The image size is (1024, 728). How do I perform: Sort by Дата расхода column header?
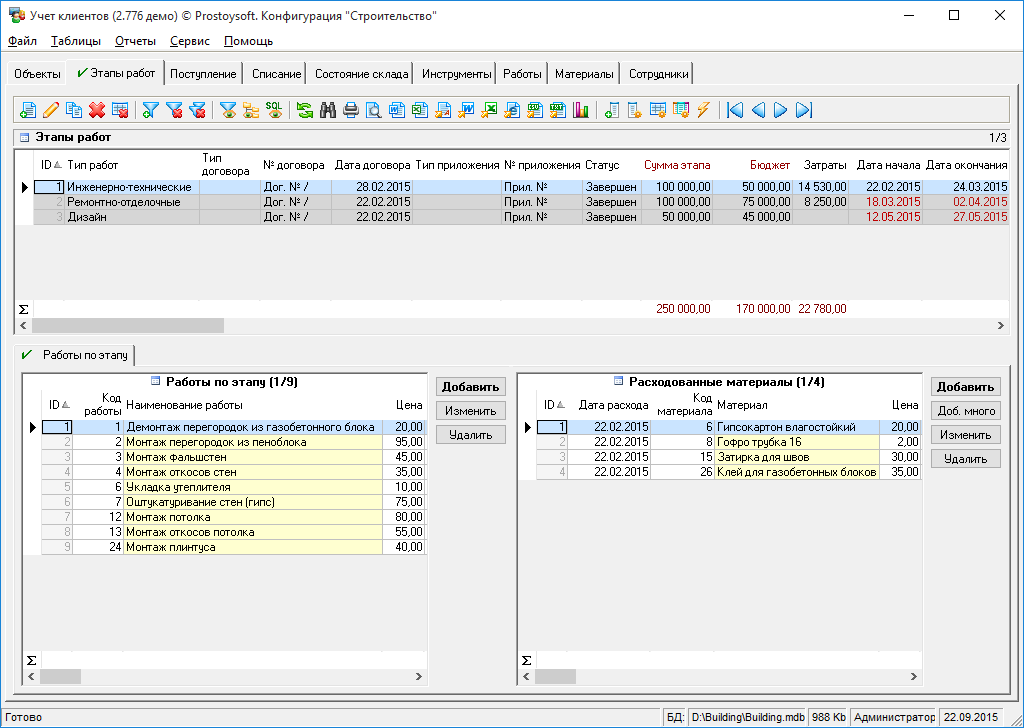(x=610, y=405)
